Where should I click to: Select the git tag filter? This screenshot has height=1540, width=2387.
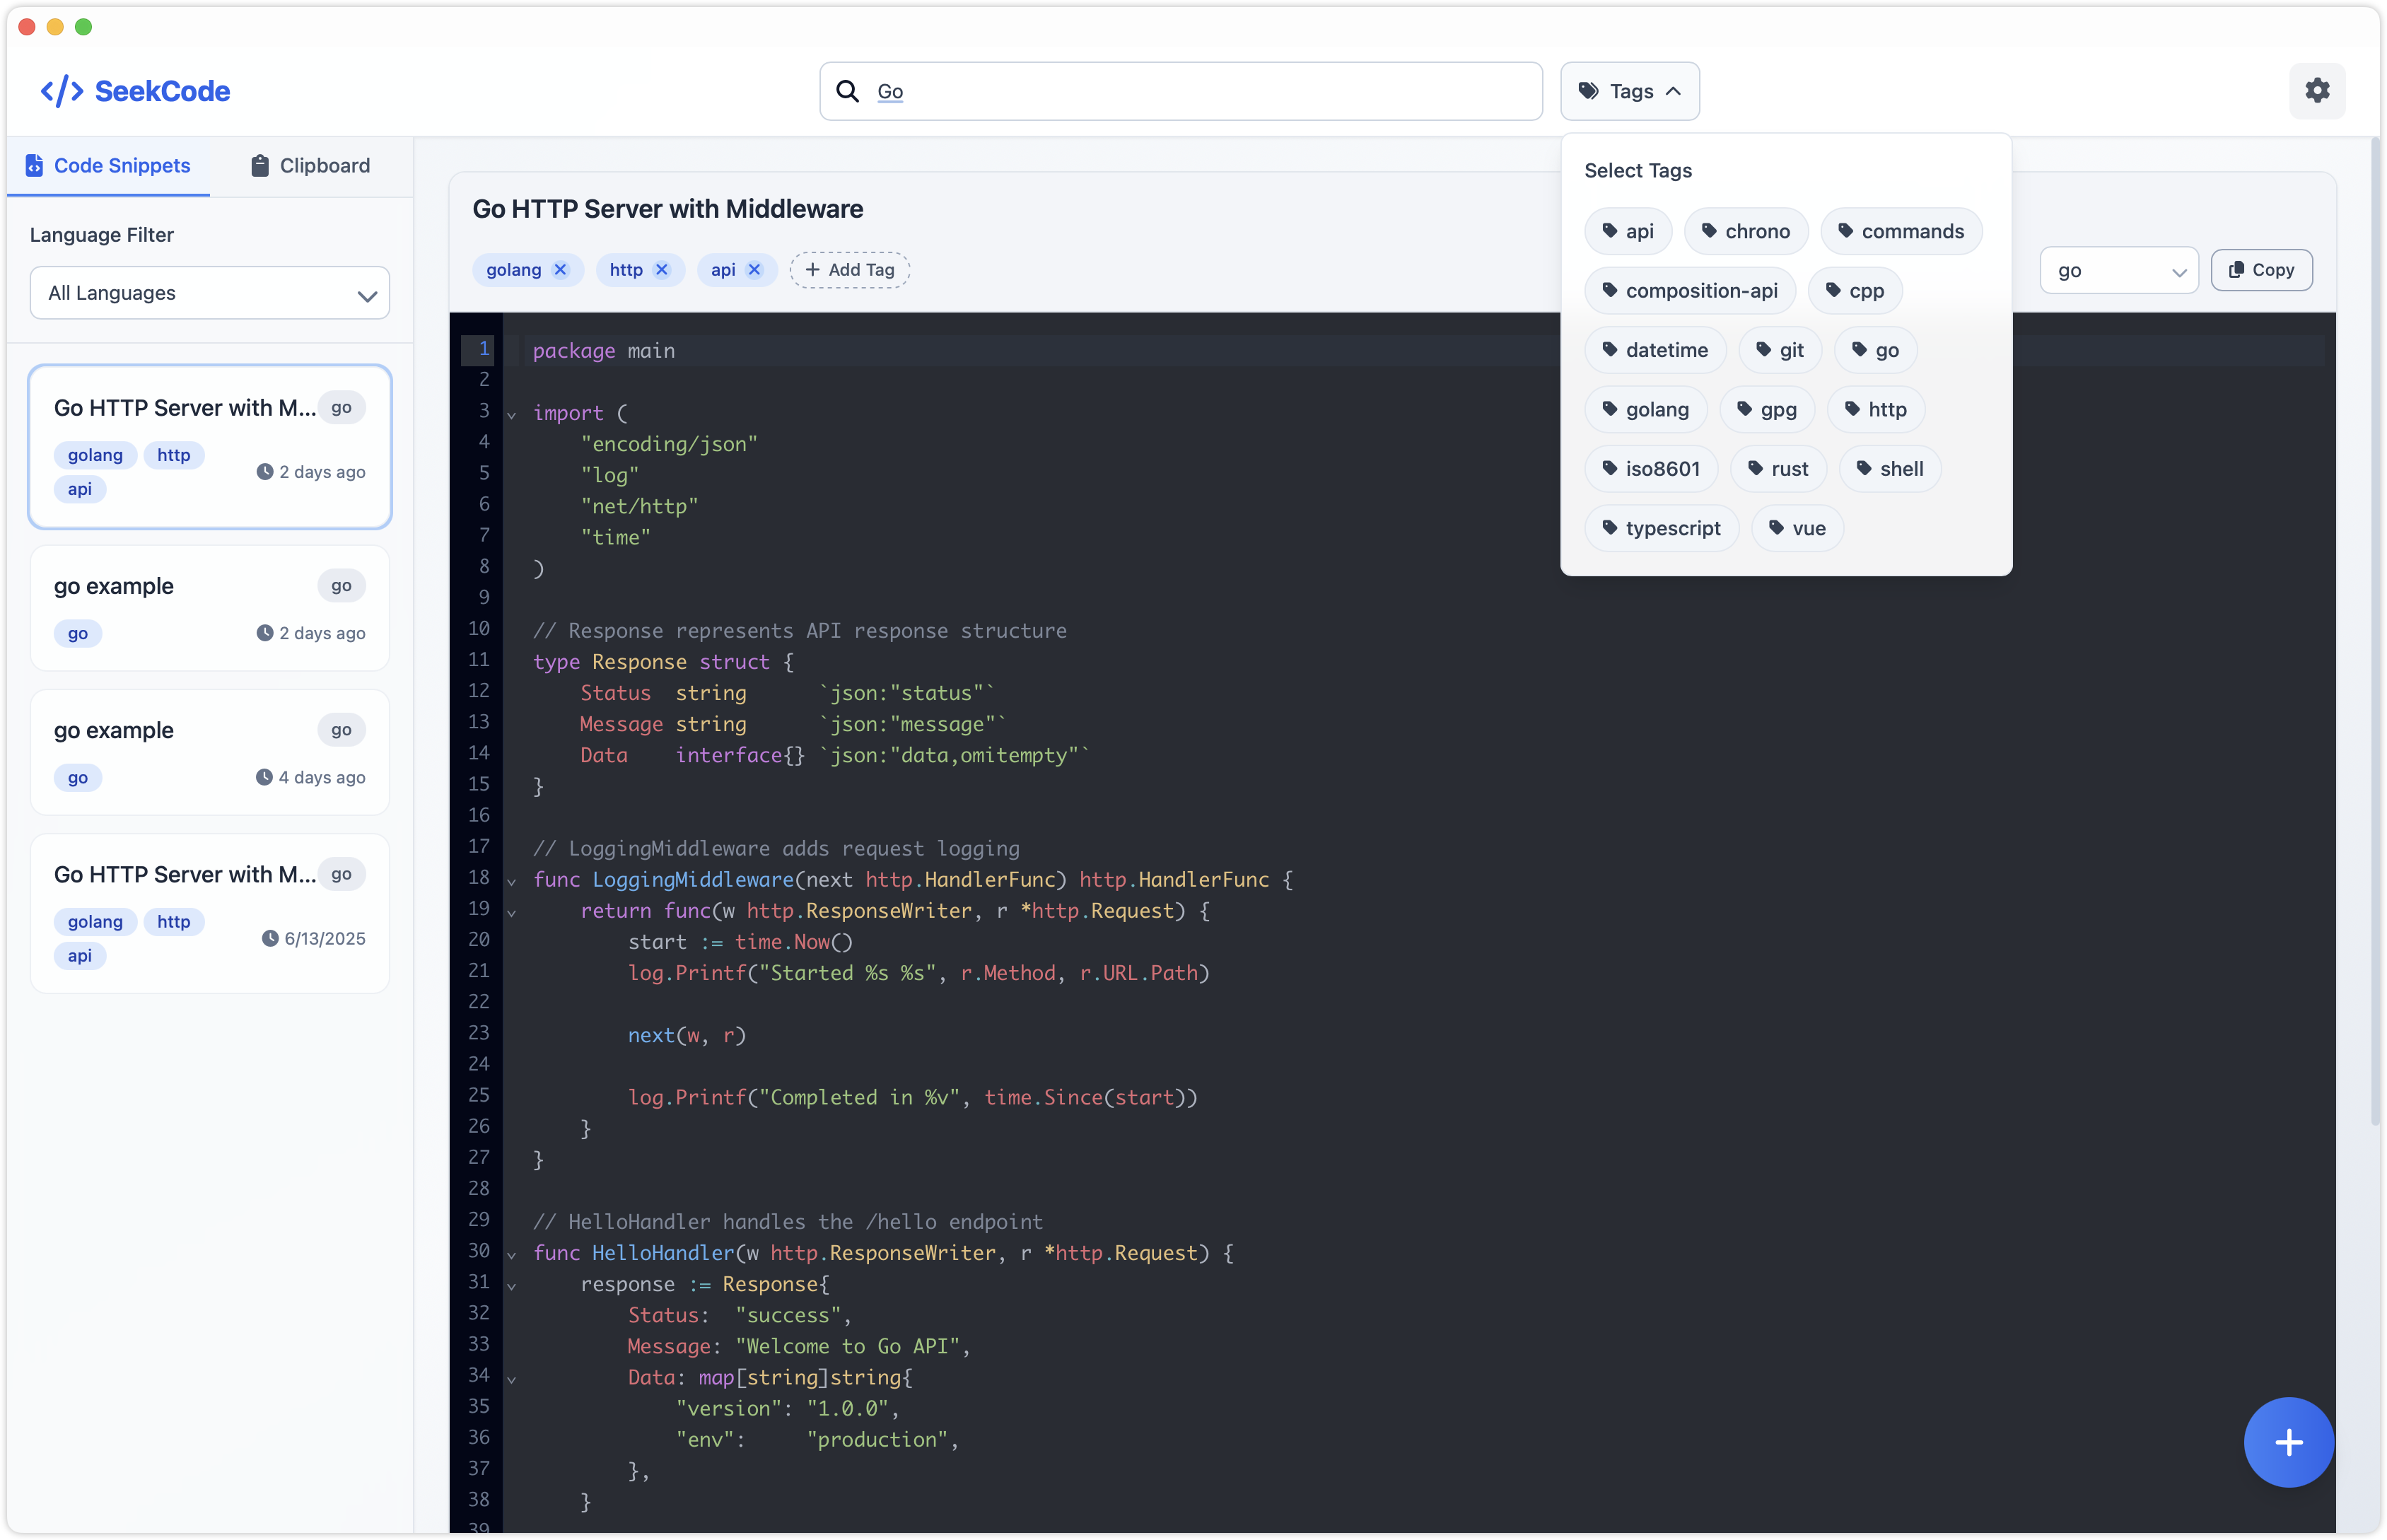pos(1779,350)
